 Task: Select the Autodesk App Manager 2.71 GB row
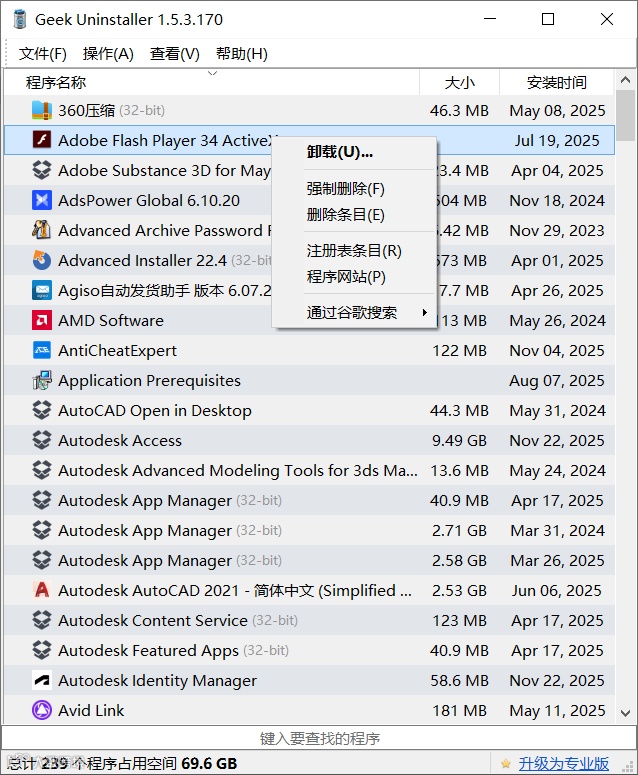[309, 530]
